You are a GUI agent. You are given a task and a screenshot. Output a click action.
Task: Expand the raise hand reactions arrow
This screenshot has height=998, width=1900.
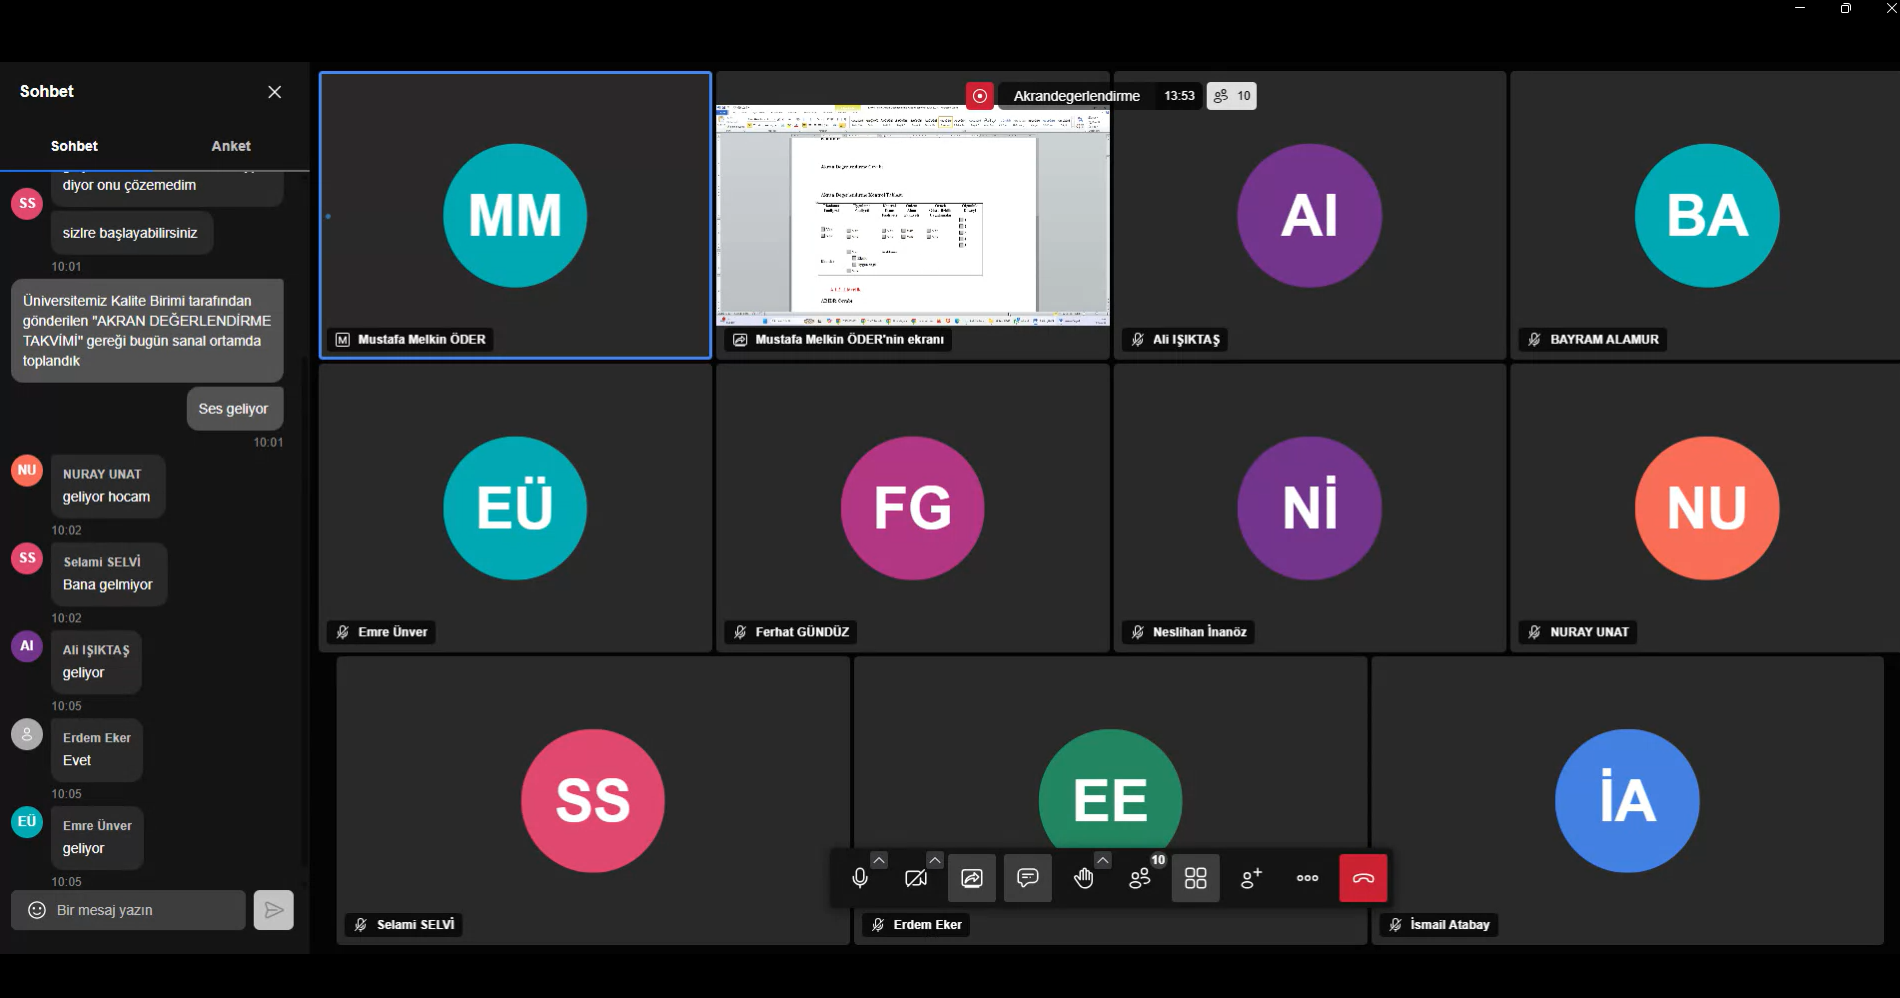tap(1102, 860)
